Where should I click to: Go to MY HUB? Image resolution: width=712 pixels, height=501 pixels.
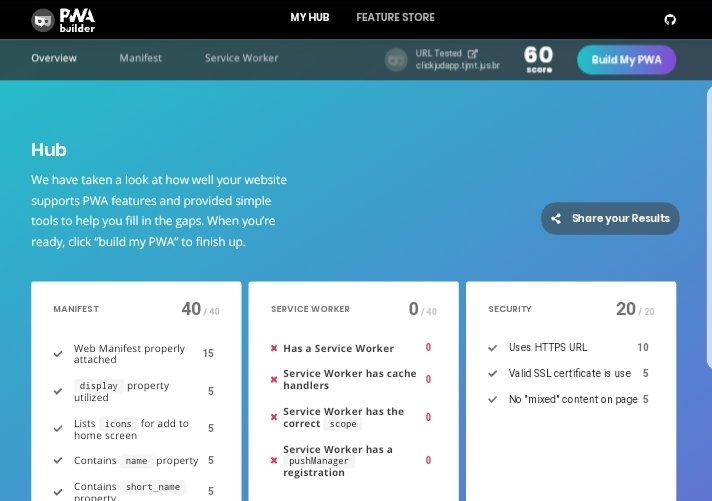click(x=310, y=18)
